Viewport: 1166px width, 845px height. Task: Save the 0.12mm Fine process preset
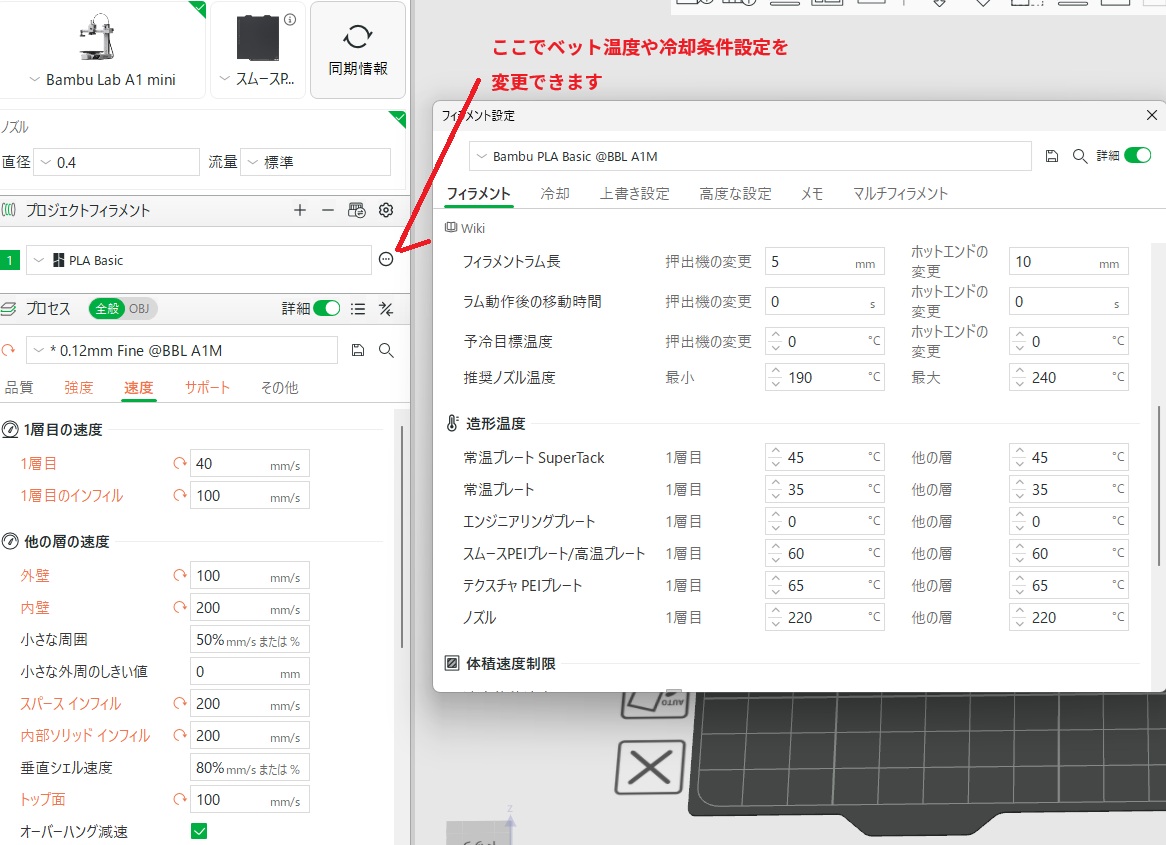pyautogui.click(x=358, y=350)
